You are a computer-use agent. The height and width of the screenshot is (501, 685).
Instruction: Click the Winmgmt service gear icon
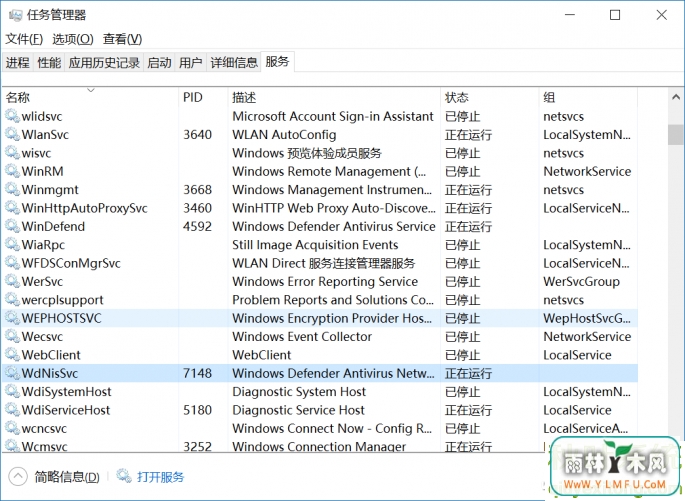[12, 190]
